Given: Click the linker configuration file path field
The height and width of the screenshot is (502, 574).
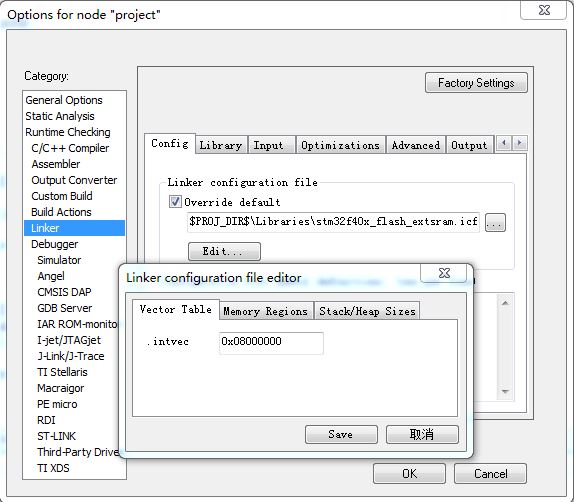Looking at the screenshot, I should coord(333,222).
